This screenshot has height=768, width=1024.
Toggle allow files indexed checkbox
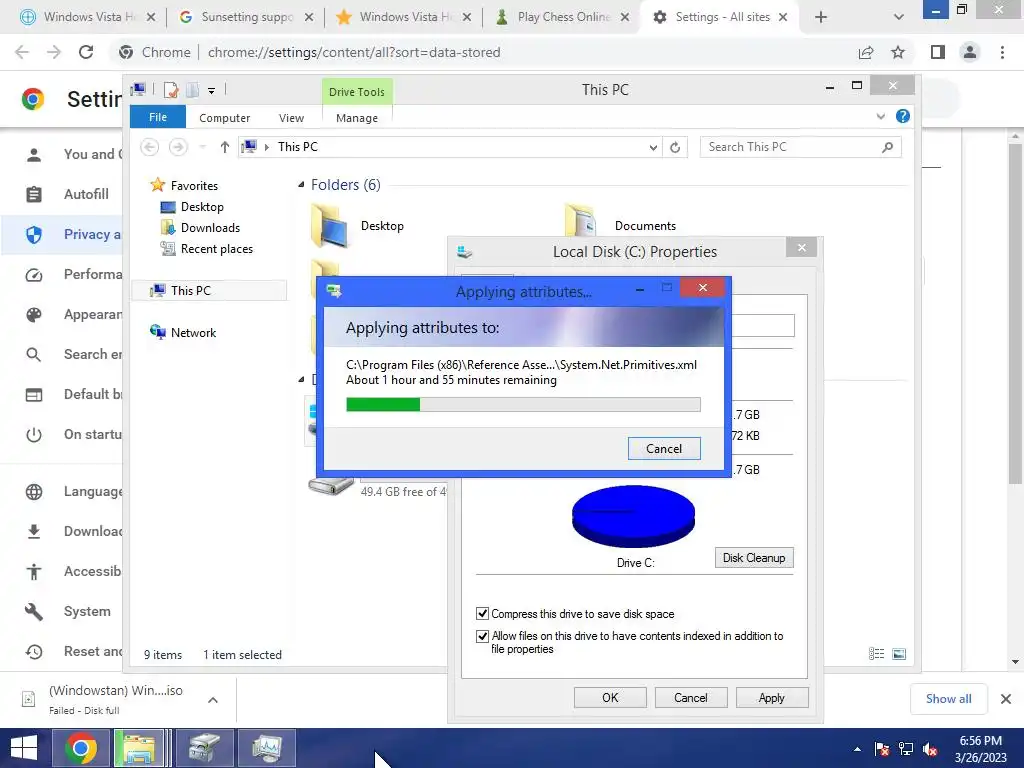coord(483,635)
